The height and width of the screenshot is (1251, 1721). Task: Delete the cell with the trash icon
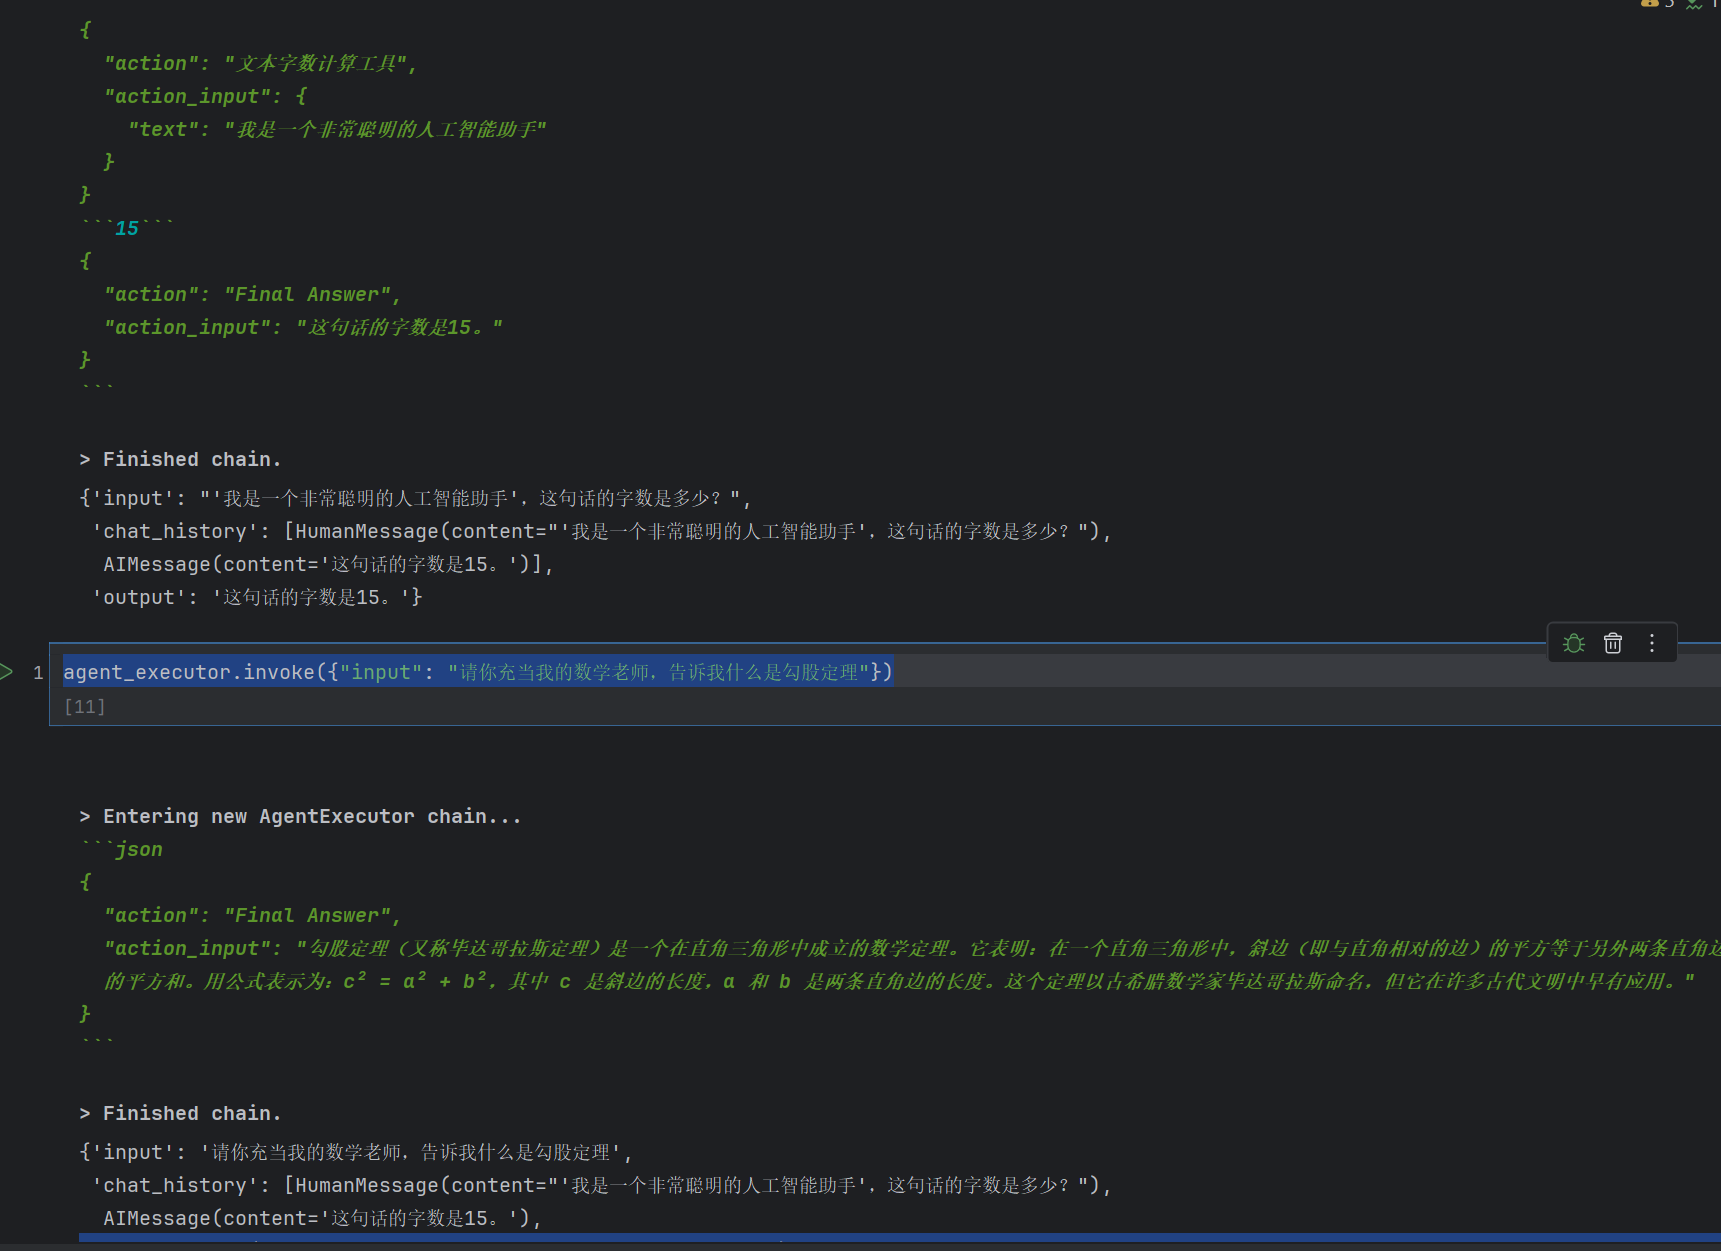point(1613,643)
